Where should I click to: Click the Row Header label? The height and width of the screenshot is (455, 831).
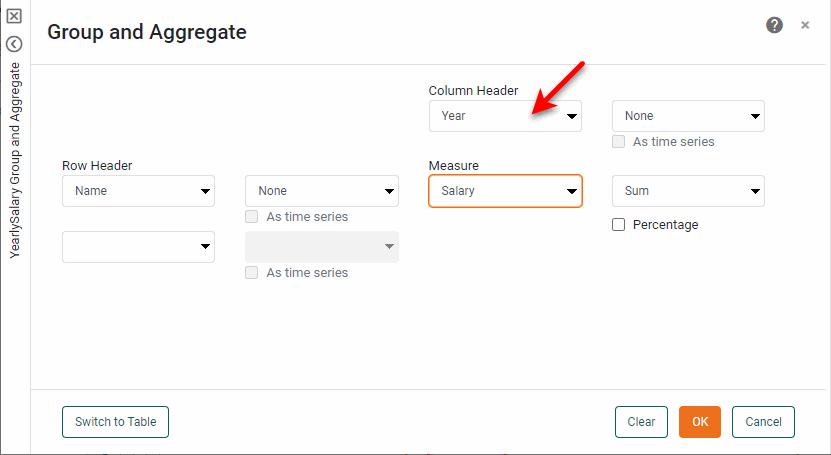[97, 166]
